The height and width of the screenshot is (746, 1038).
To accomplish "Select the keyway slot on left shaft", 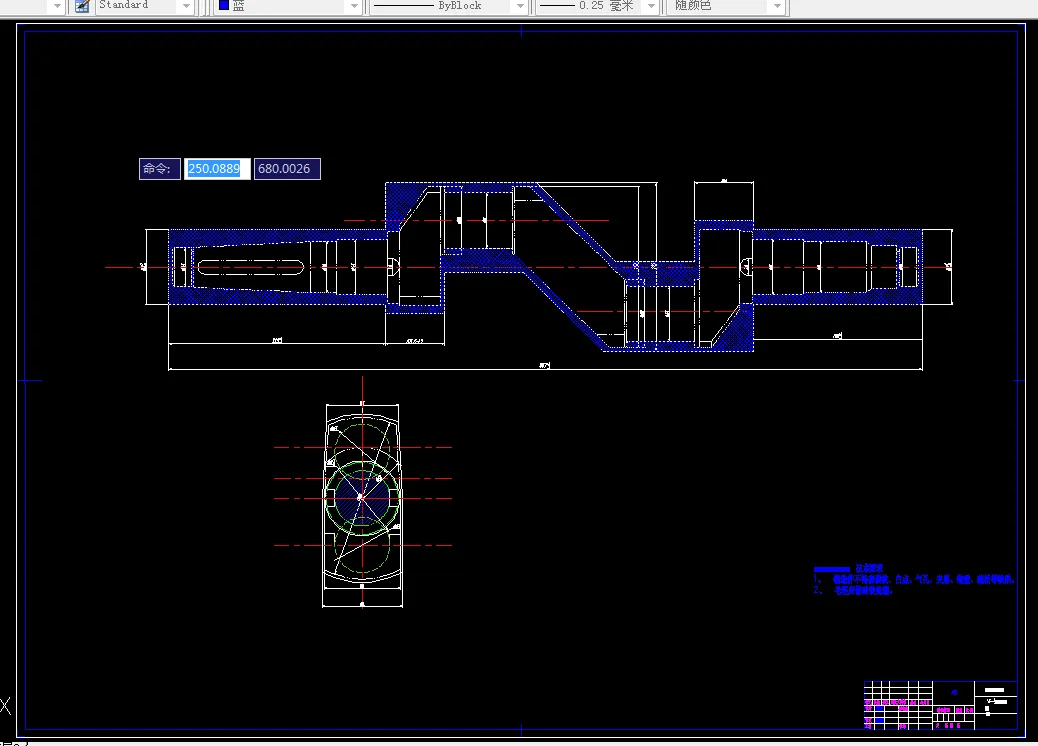I will point(250,267).
